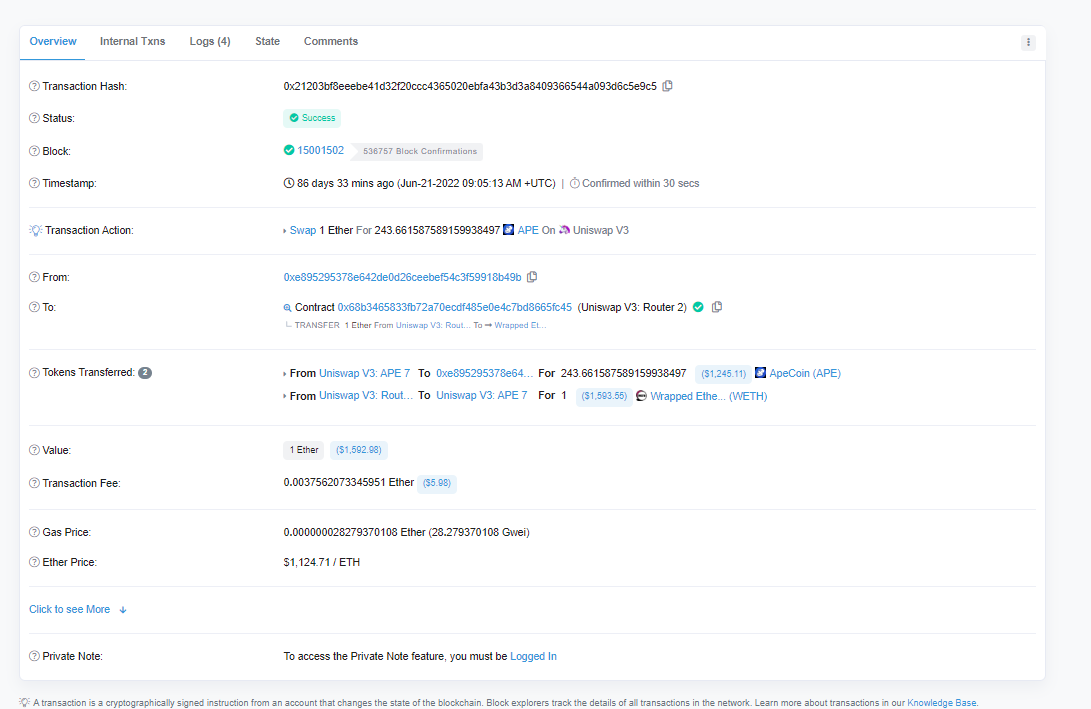Click help icon beside Status
The width and height of the screenshot is (1091, 709).
[34, 118]
